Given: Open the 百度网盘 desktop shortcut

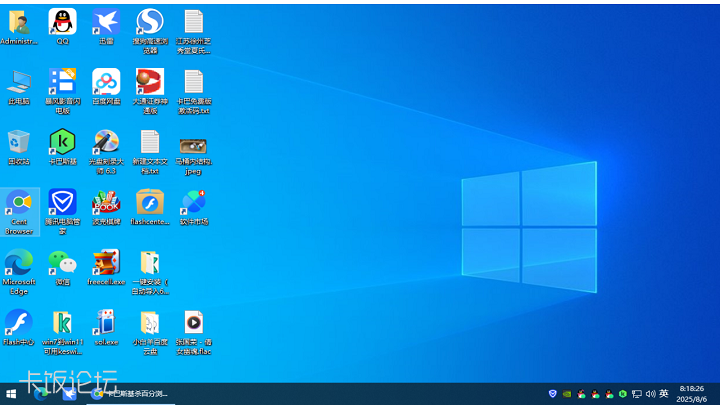Looking at the screenshot, I should click(106, 87).
